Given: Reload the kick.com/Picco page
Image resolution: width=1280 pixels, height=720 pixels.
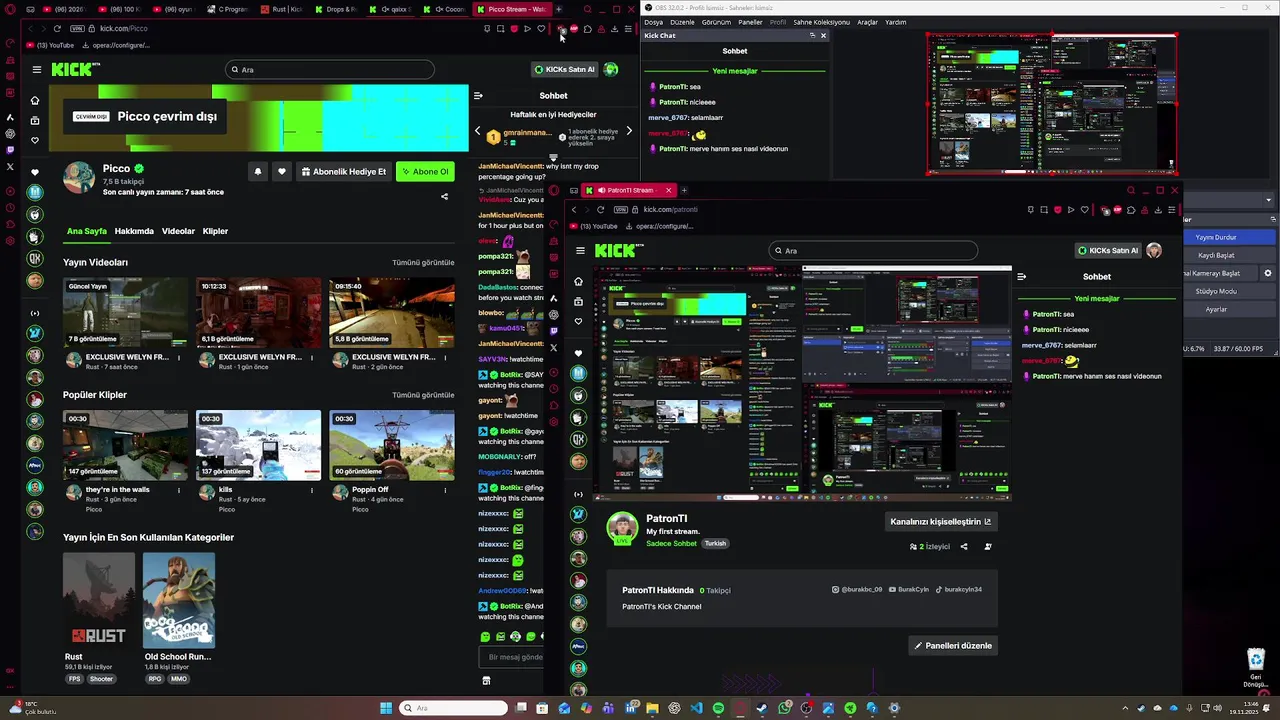Looking at the screenshot, I should click(57, 28).
